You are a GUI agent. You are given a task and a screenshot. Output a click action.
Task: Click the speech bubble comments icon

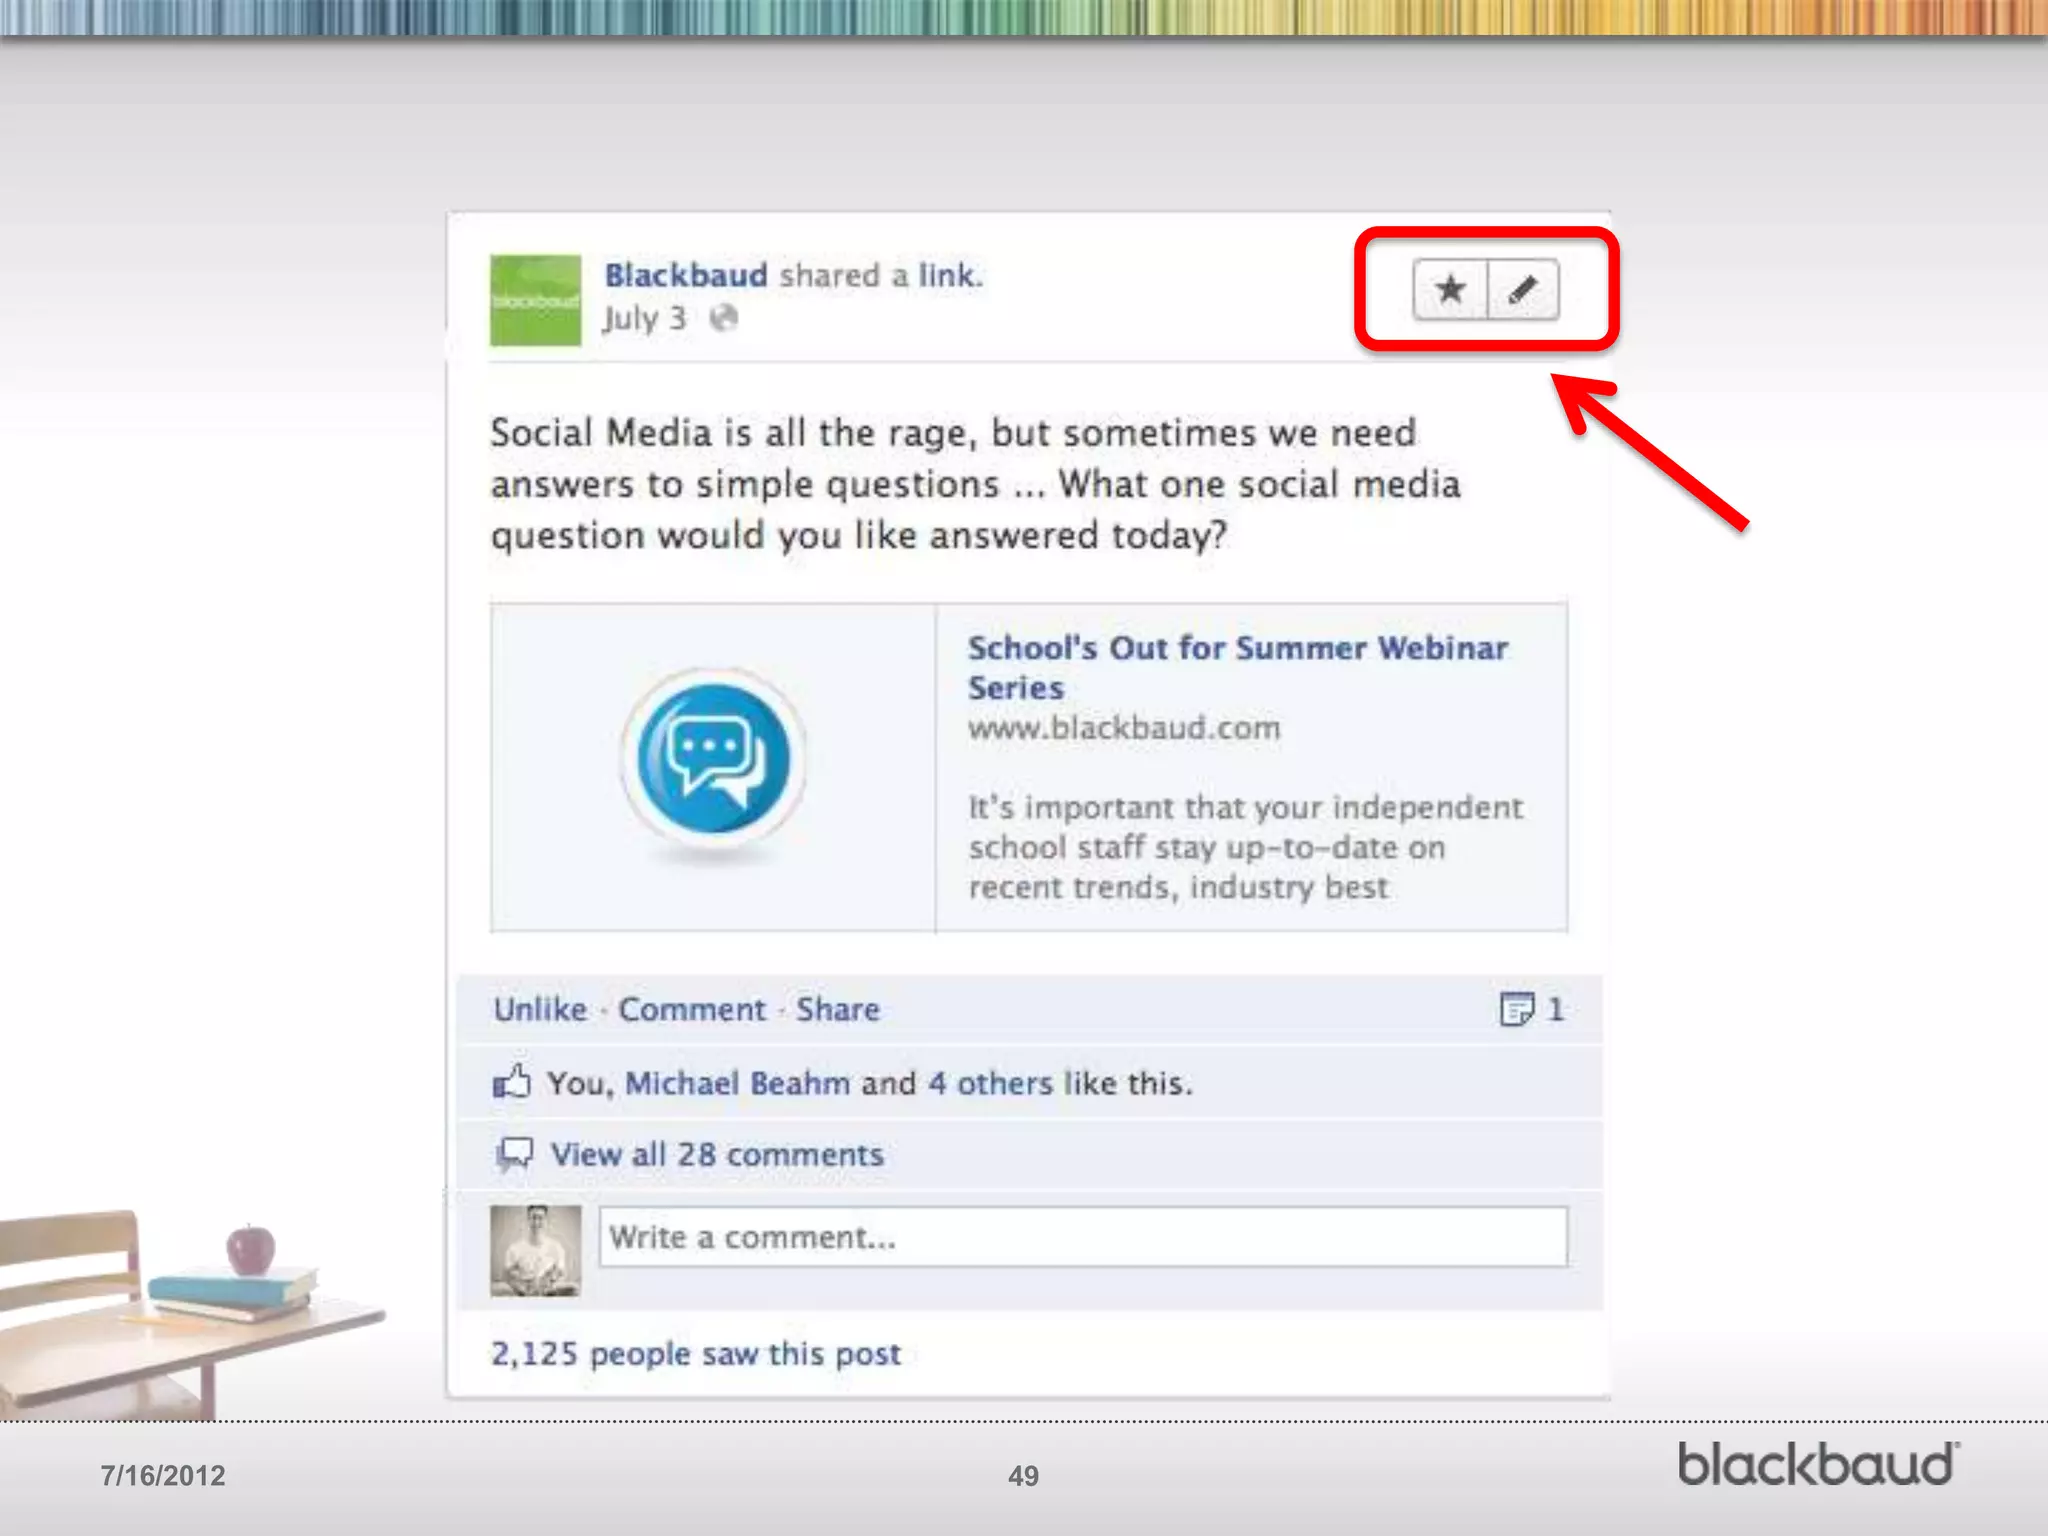515,1155
